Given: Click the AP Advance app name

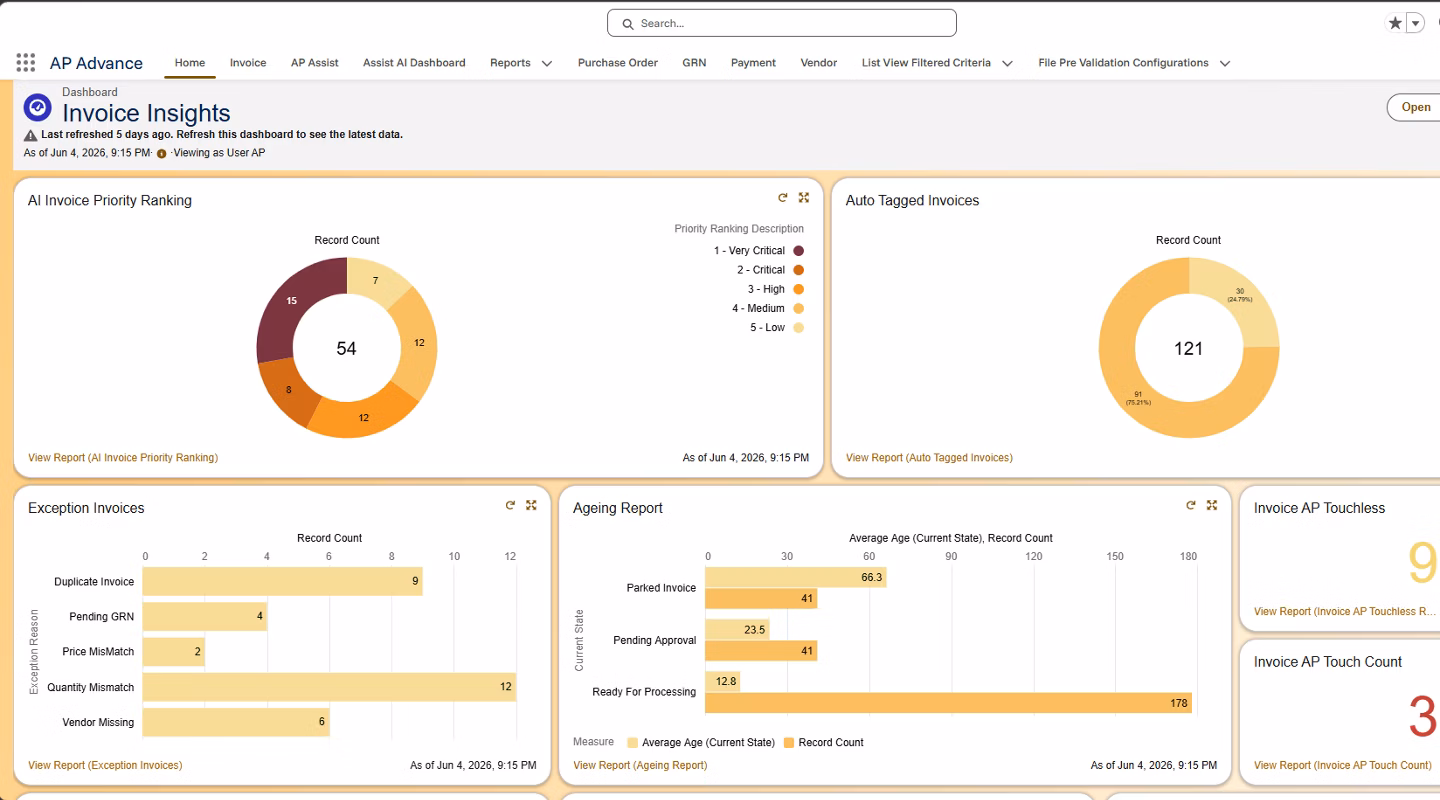Looking at the screenshot, I should [96, 63].
